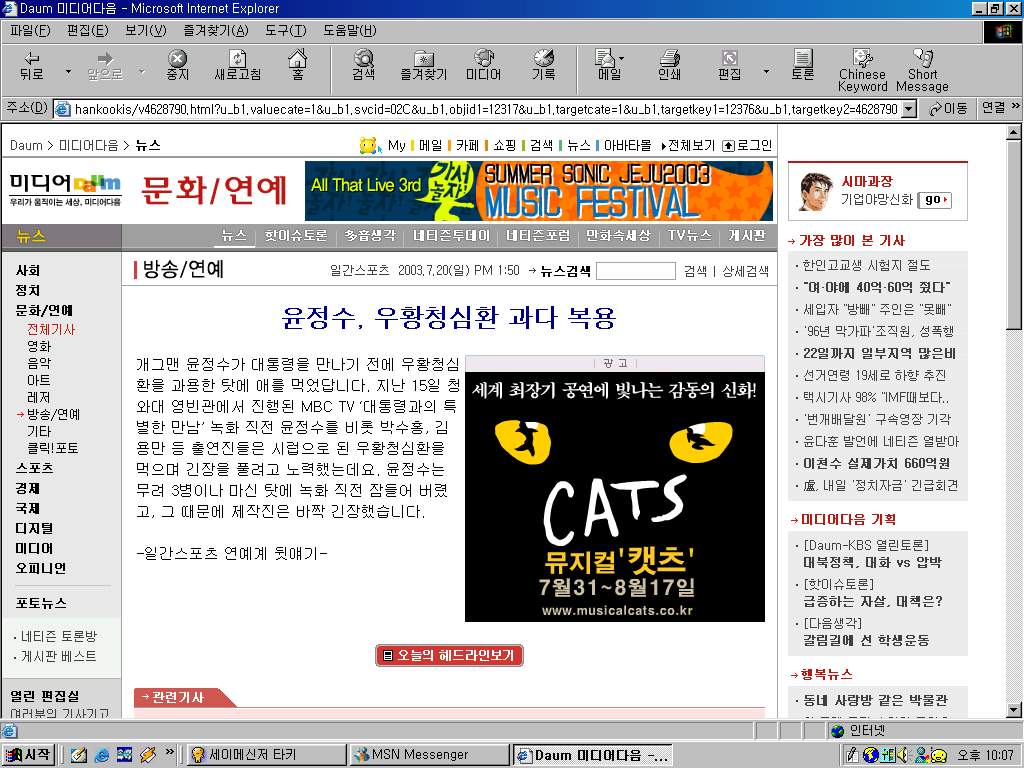
Task: Click the 시작 Start button
Action: click(x=28, y=755)
